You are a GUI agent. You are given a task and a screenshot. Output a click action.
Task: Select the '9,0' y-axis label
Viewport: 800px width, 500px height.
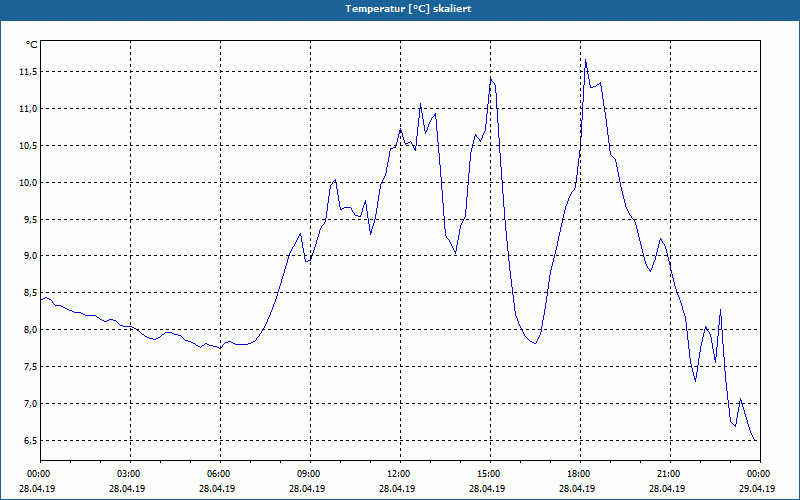[x=30, y=256]
